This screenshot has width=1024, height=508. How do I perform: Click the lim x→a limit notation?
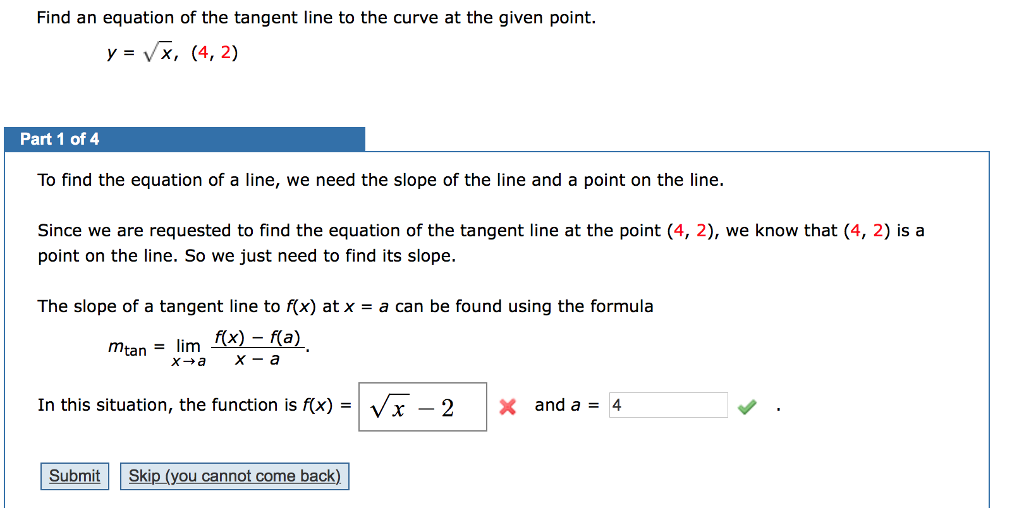pyautogui.click(x=188, y=351)
